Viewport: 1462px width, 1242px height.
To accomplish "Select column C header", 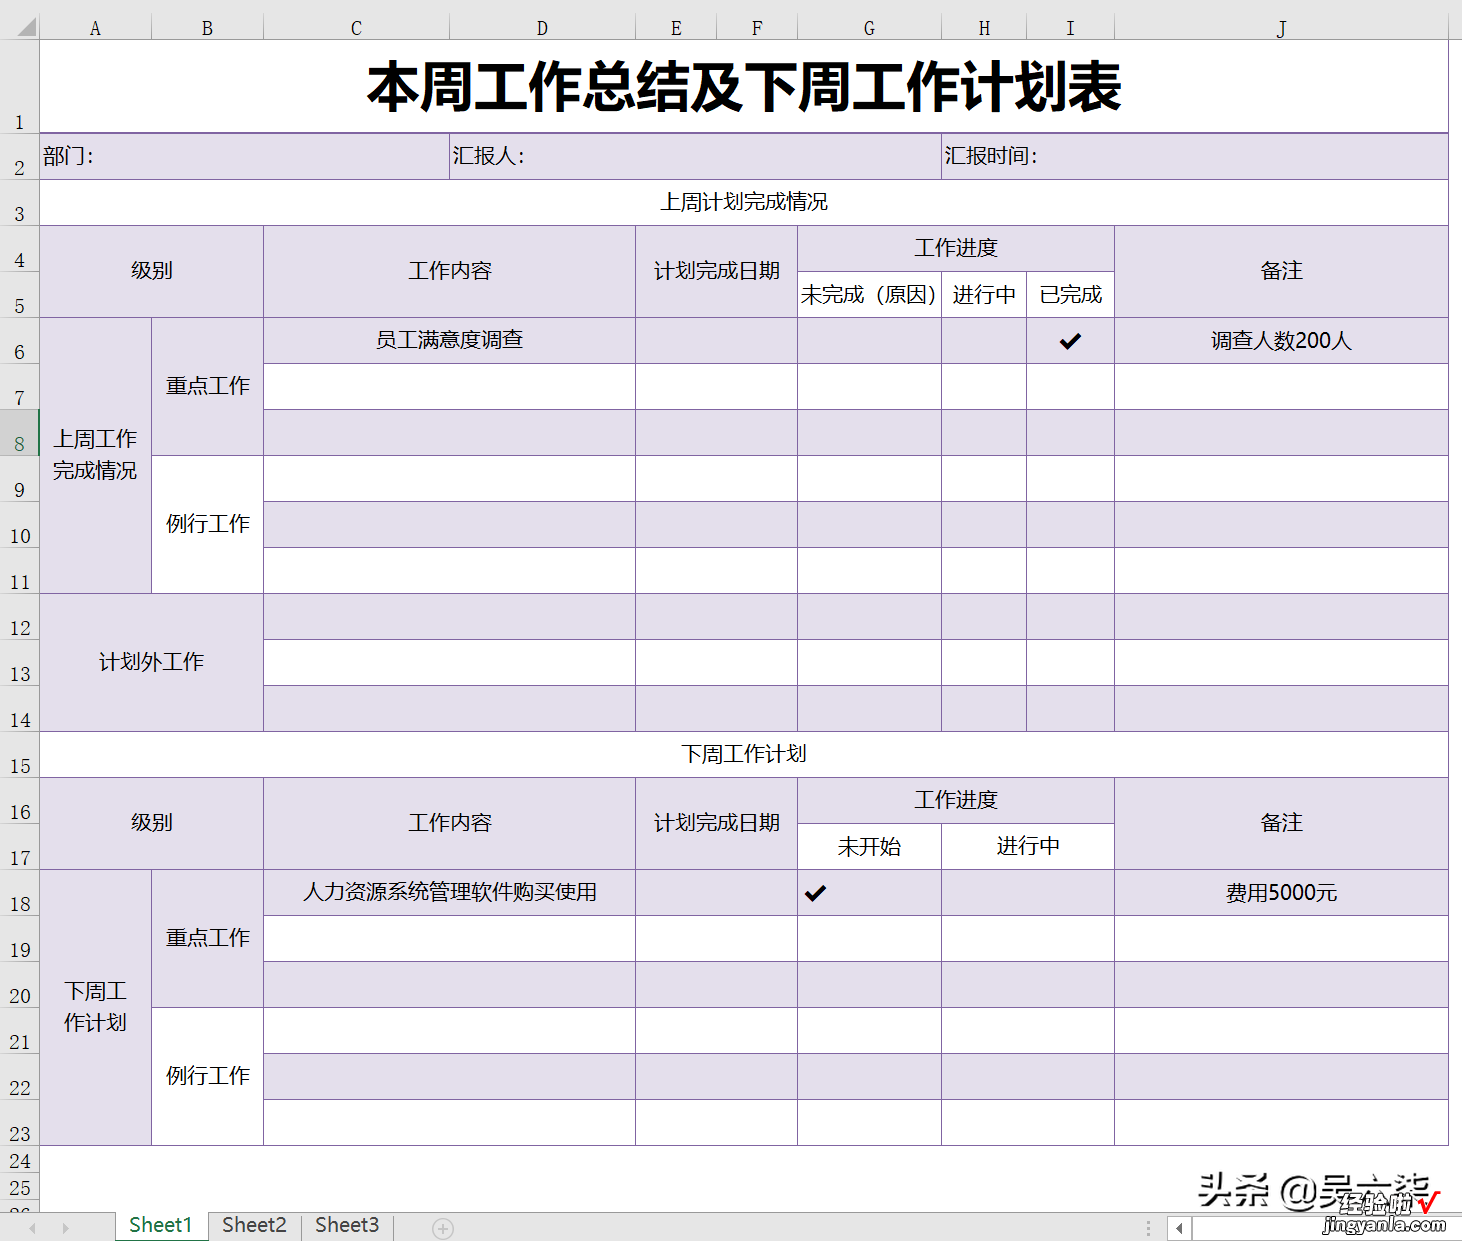I will click(x=356, y=28).
